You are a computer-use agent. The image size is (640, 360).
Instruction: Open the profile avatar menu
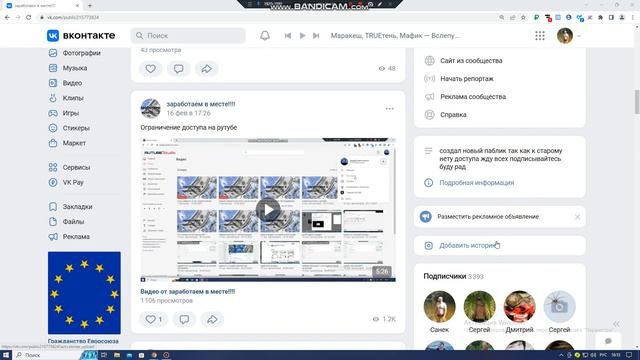(565, 36)
